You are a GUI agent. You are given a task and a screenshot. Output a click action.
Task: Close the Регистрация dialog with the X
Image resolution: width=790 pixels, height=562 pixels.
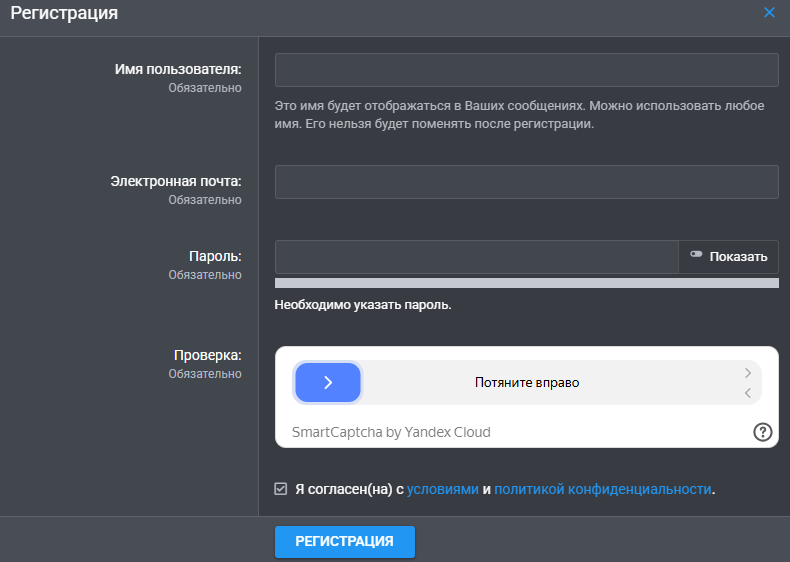[x=769, y=13]
